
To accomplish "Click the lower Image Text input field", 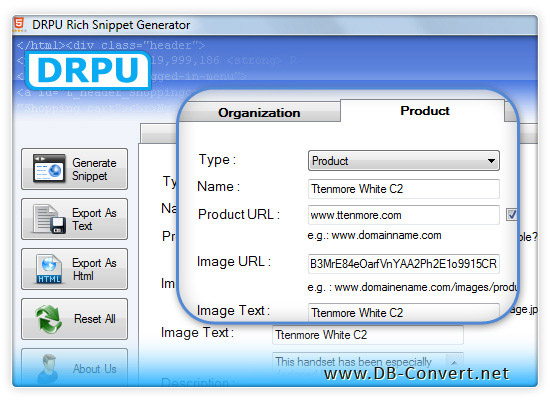I will (x=368, y=335).
